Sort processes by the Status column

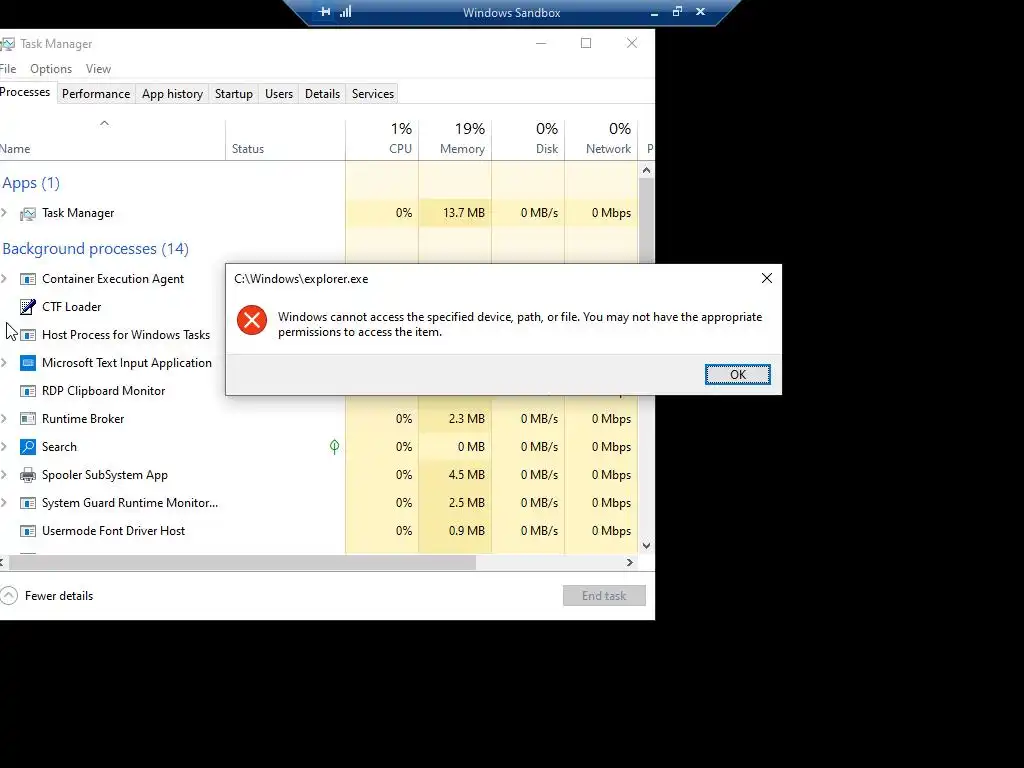pyautogui.click(x=285, y=139)
